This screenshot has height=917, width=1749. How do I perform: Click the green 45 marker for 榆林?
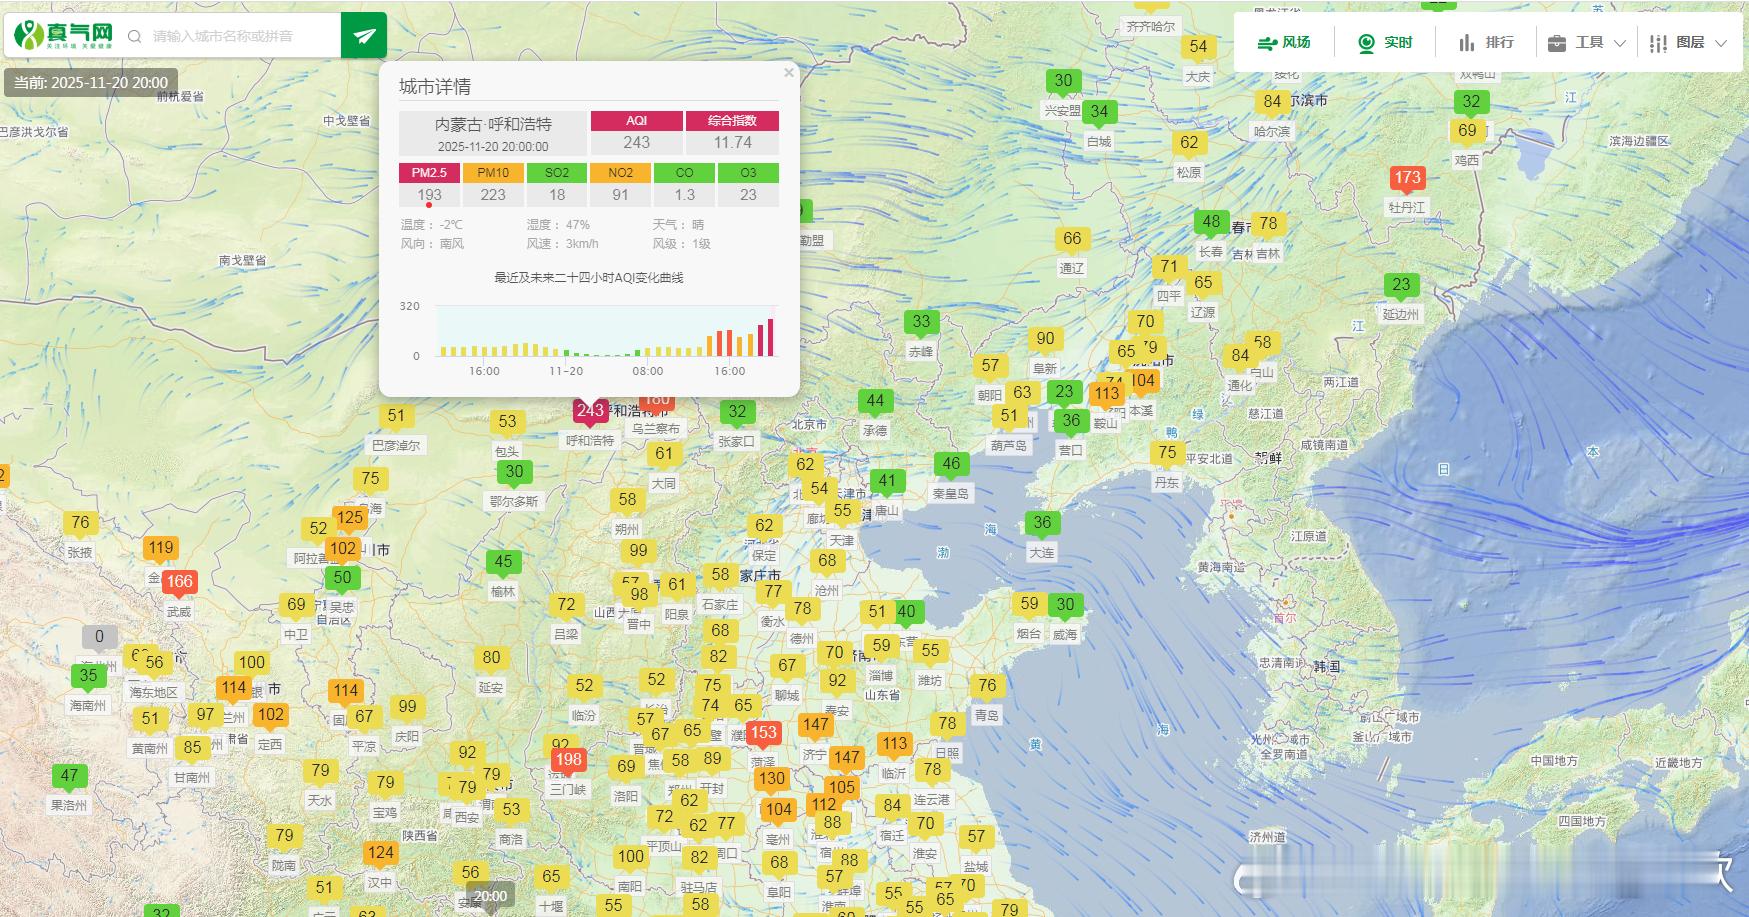coord(503,563)
